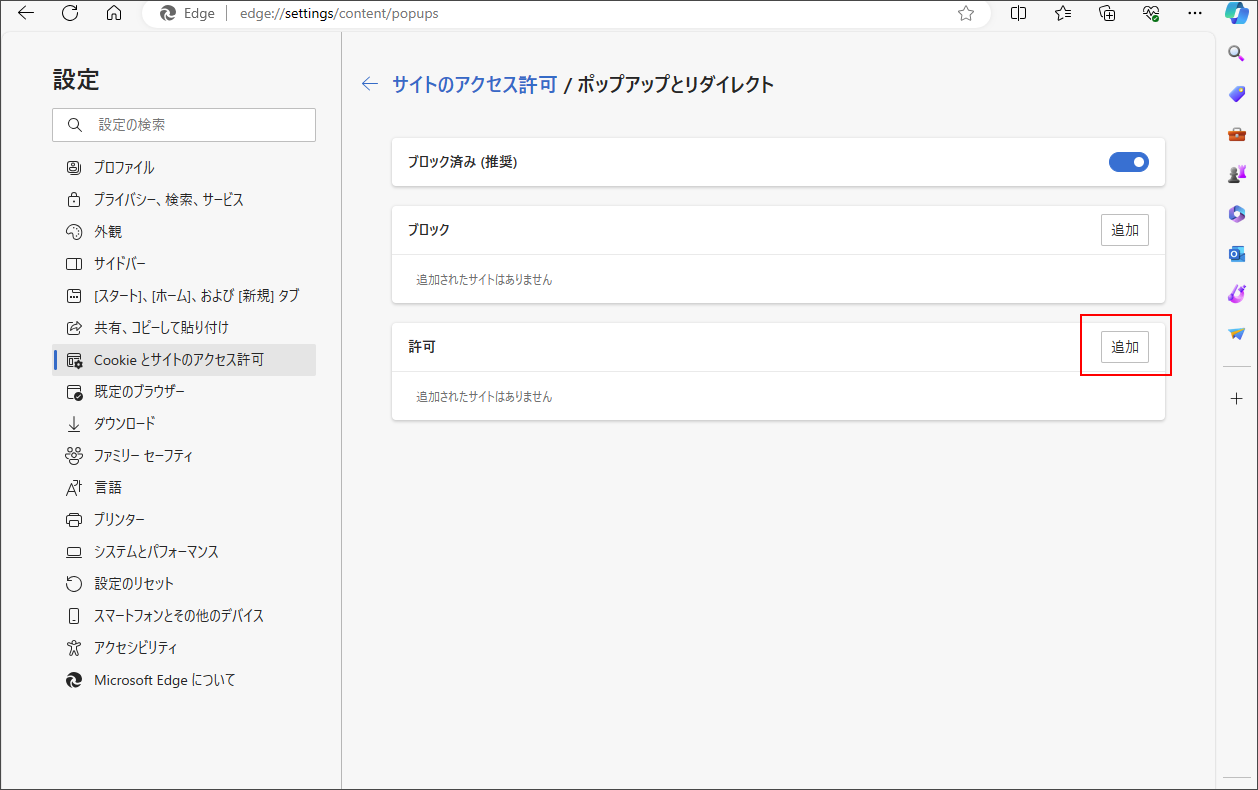The height and width of the screenshot is (790, 1258).
Task: Add this tab to Collections
Action: pos(1106,12)
